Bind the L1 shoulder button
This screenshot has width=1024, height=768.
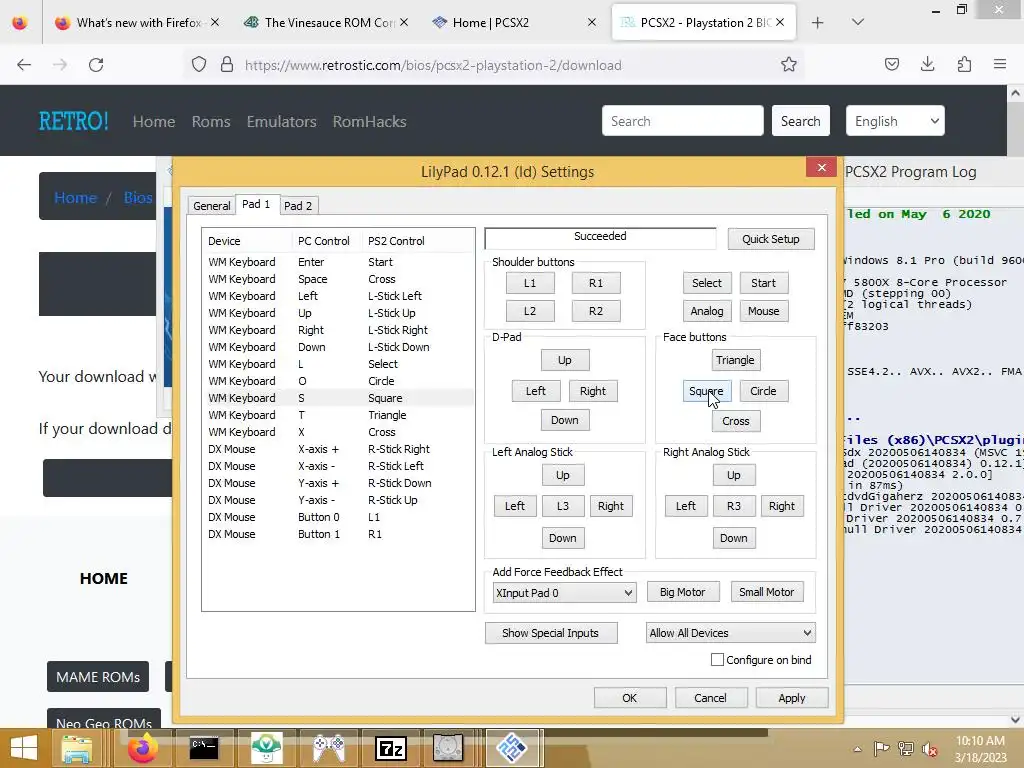point(530,283)
